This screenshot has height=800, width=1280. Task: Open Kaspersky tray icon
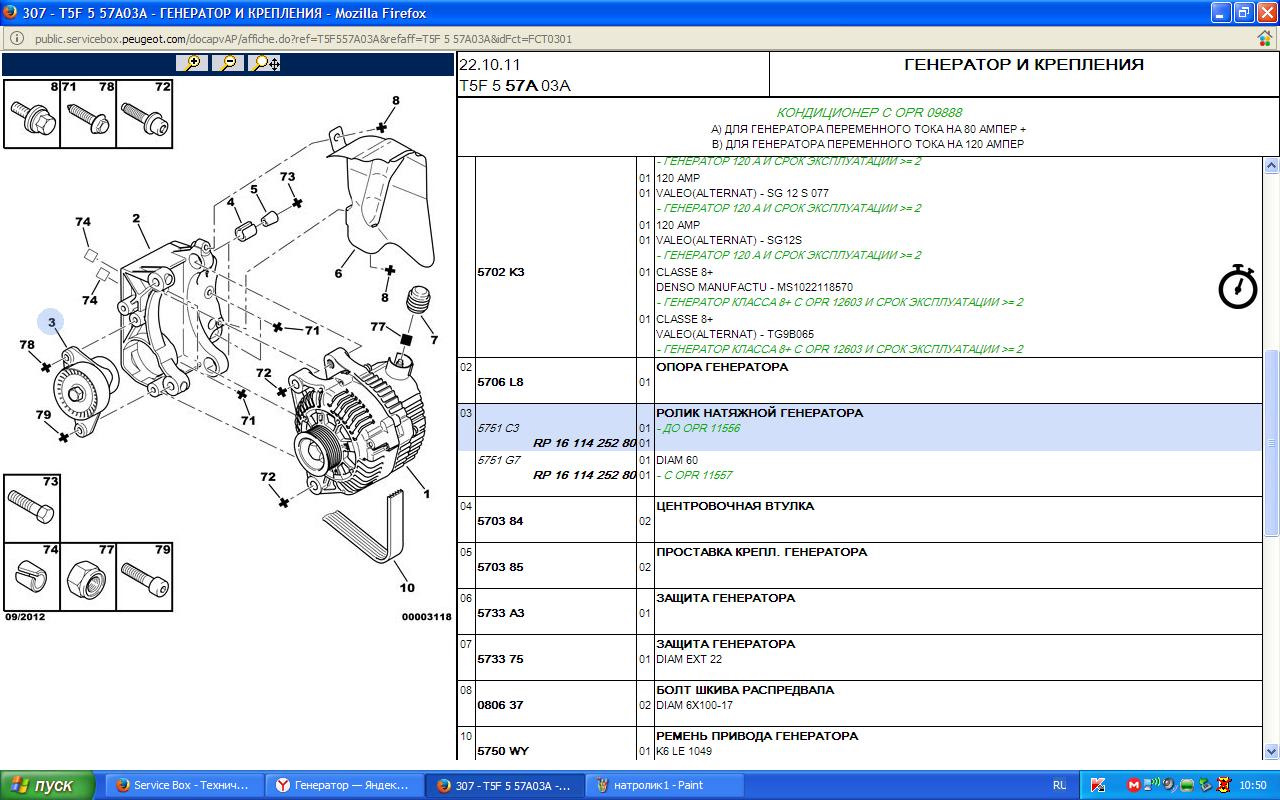pos(1098,785)
